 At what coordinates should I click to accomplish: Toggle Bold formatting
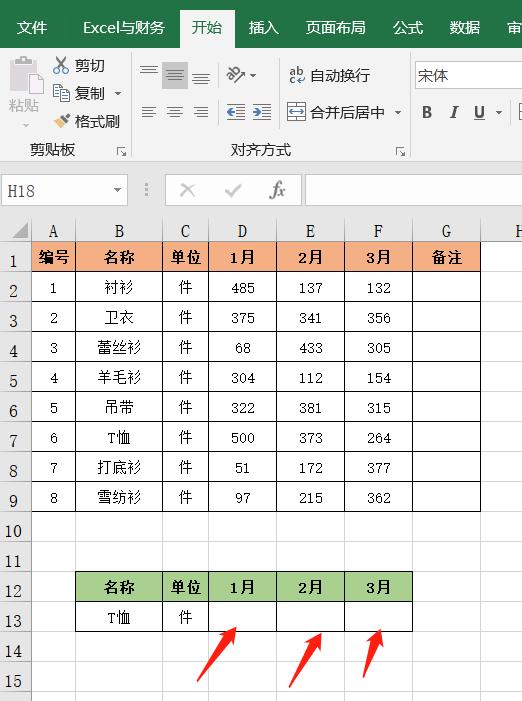(x=427, y=112)
